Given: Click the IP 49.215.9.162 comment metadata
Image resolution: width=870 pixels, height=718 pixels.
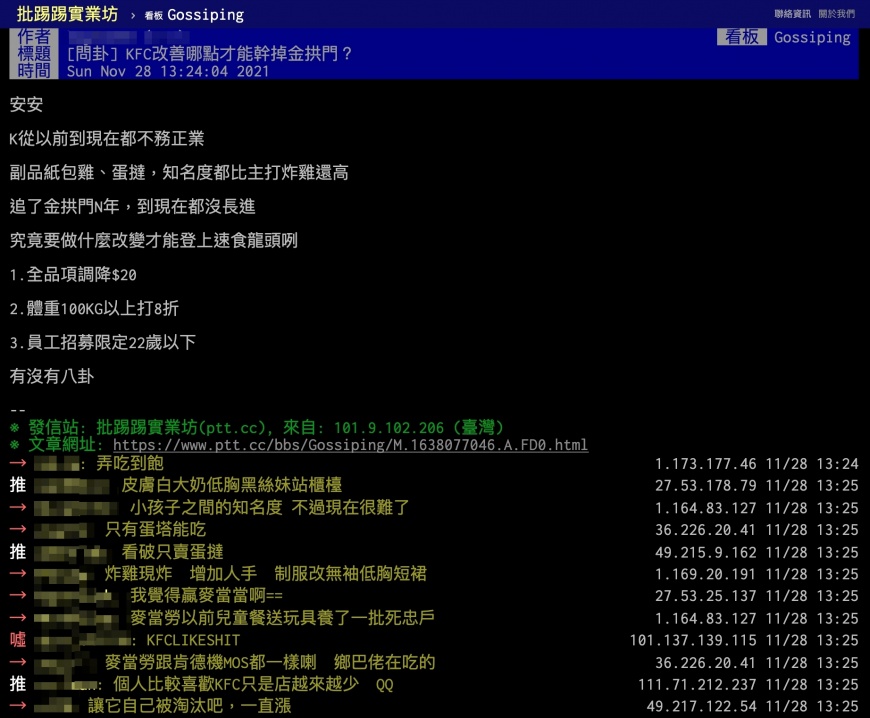Looking at the screenshot, I should 756,552.
